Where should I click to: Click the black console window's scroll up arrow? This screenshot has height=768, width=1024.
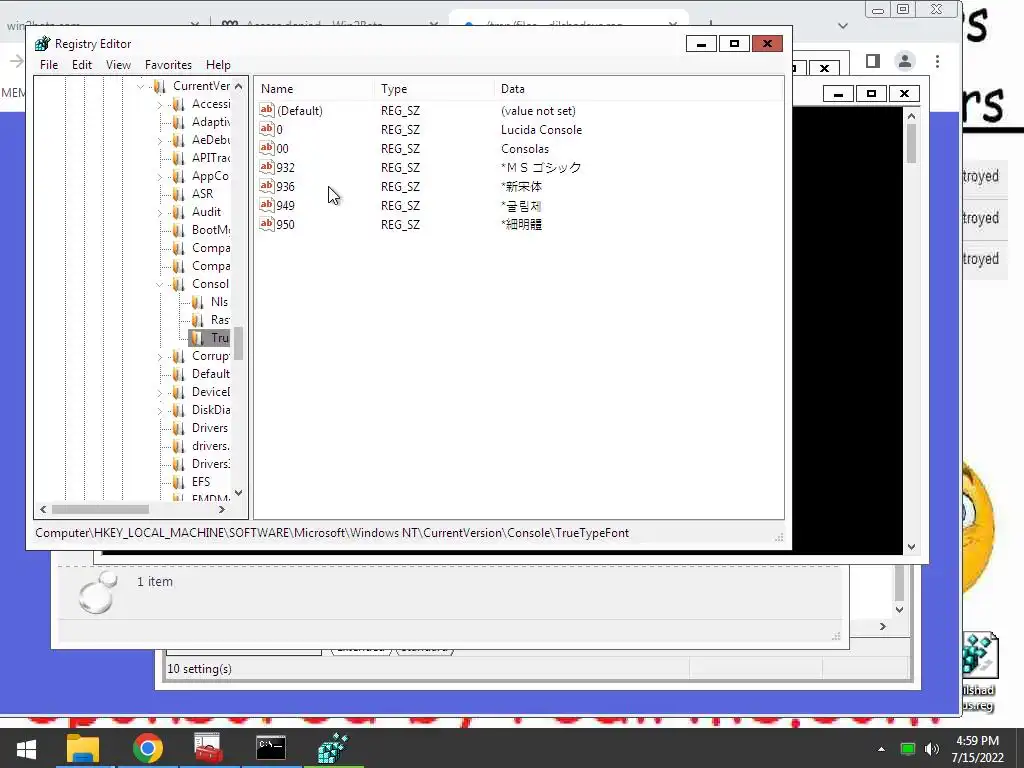pyautogui.click(x=912, y=116)
